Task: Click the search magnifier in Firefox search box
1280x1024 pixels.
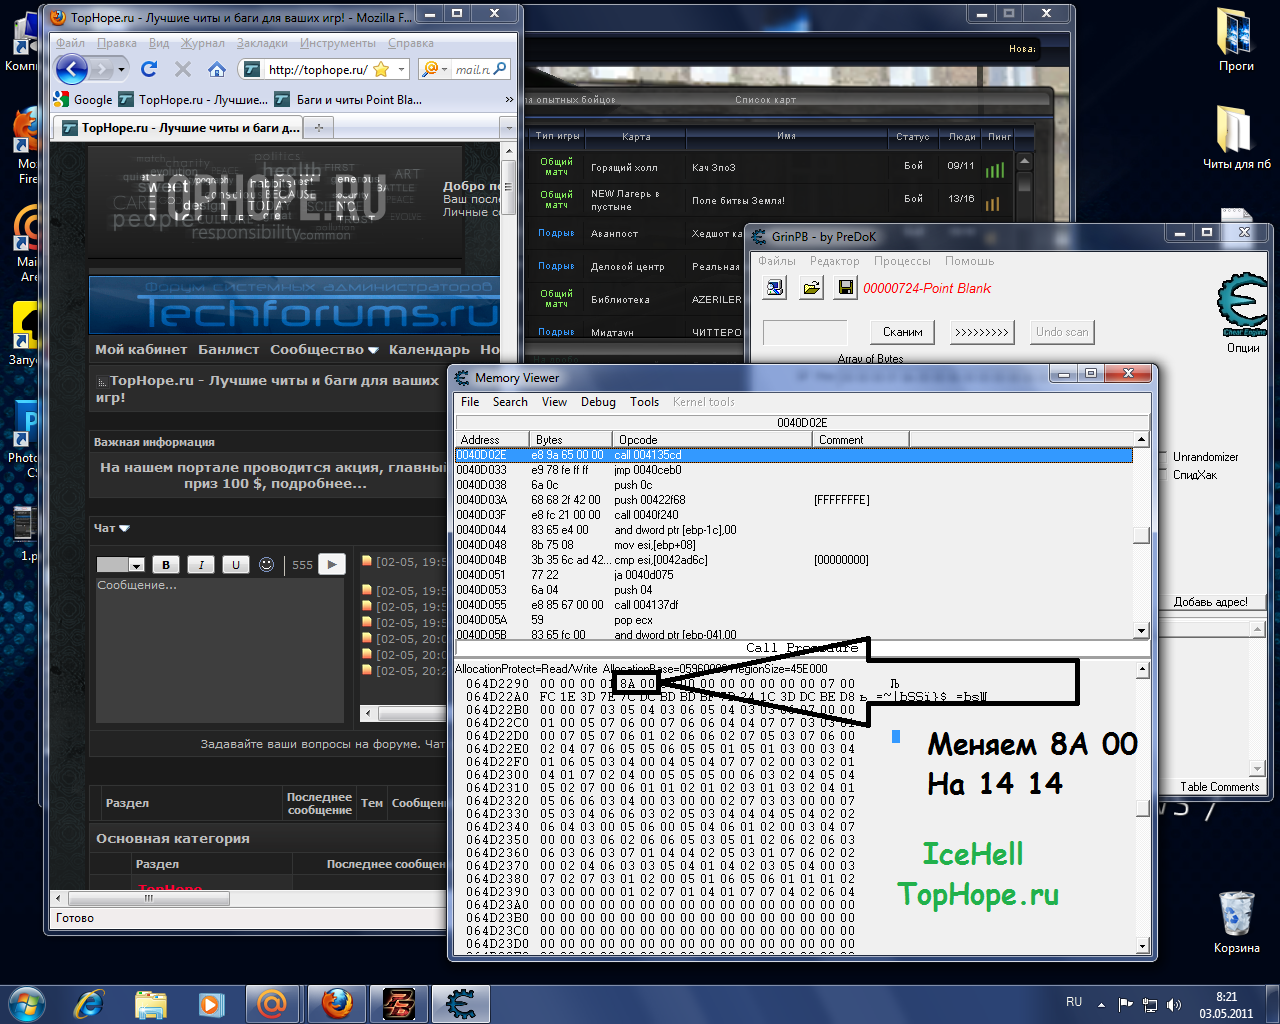Action: tap(499, 69)
